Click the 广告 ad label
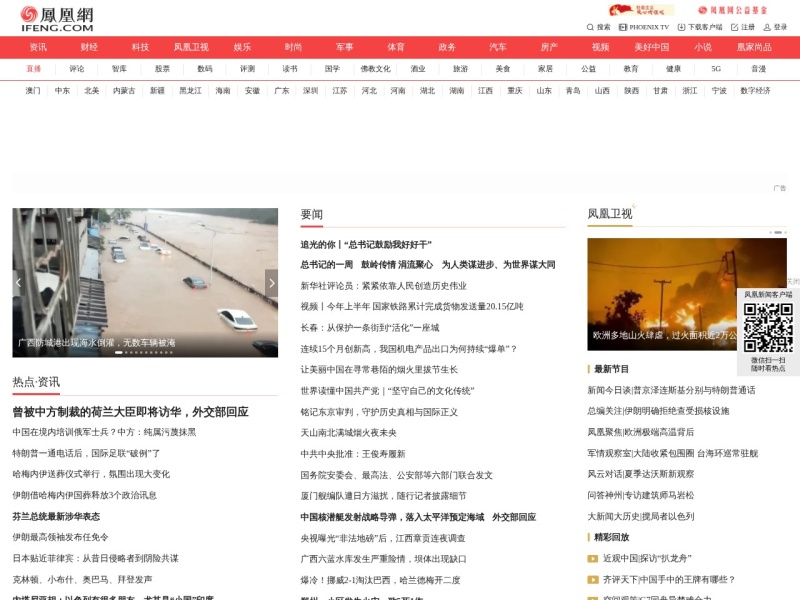Image resolution: width=800 pixels, height=600 pixels. coord(780,188)
